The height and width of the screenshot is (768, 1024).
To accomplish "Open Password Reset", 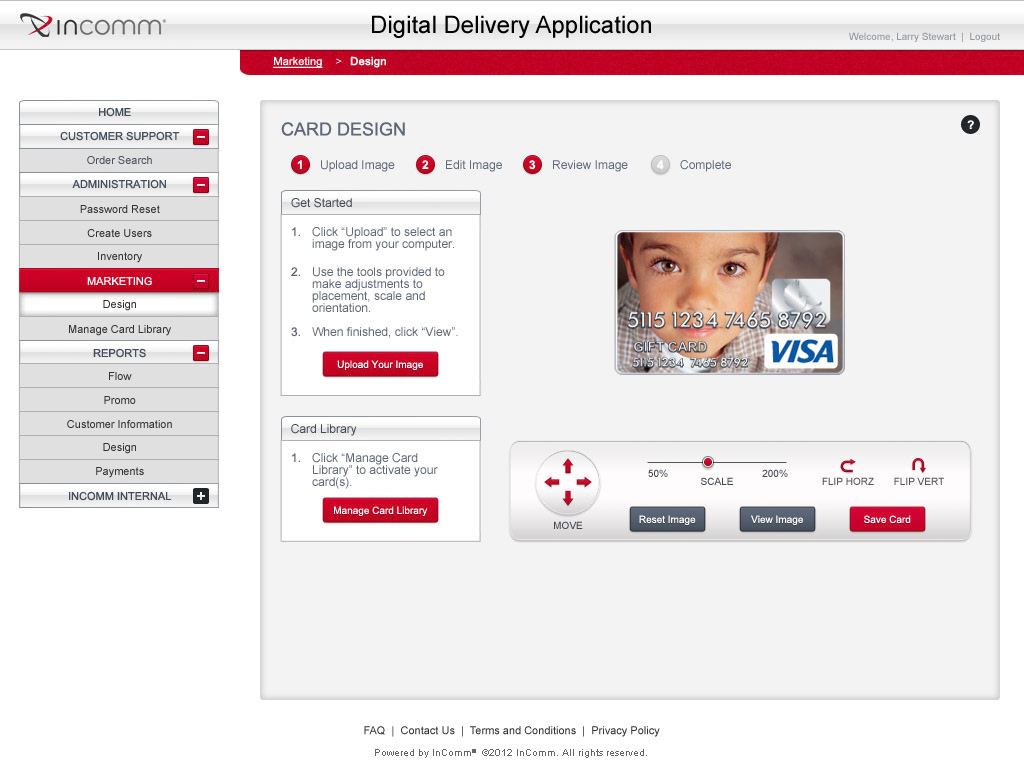I will point(119,209).
